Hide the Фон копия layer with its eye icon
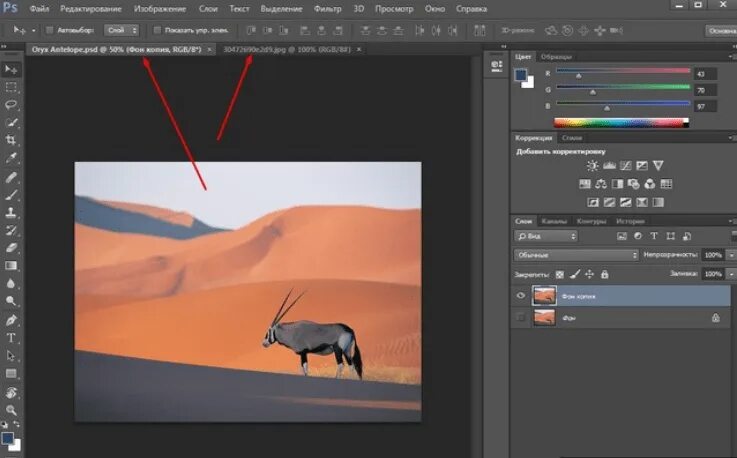This screenshot has height=458, width=737. 521,296
